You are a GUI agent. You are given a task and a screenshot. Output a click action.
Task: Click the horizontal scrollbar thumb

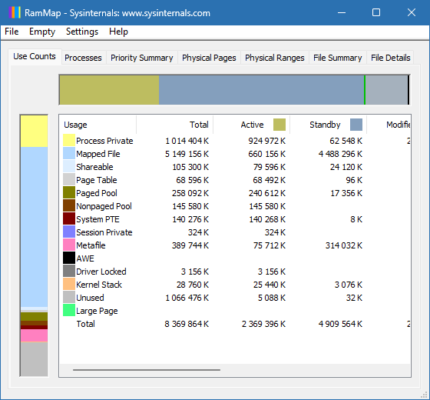(x=147, y=370)
